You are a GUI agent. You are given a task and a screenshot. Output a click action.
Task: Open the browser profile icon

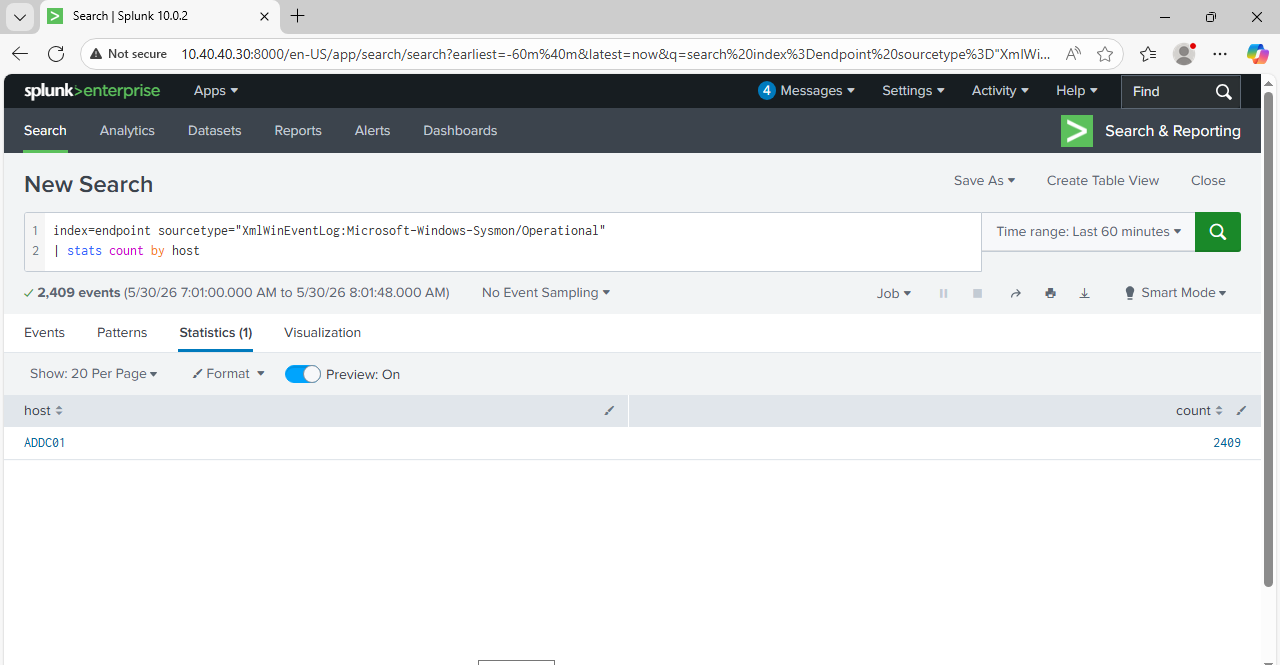click(1184, 54)
